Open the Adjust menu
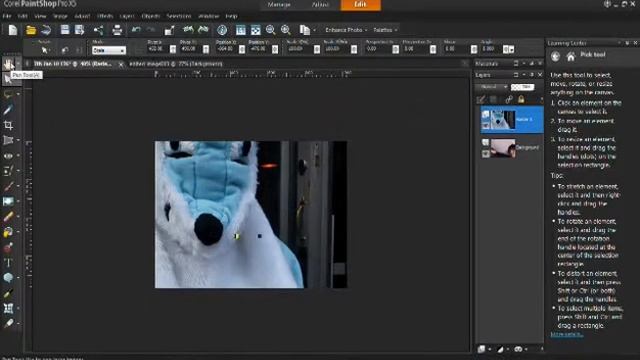This screenshot has width=640, height=360. 82,16
